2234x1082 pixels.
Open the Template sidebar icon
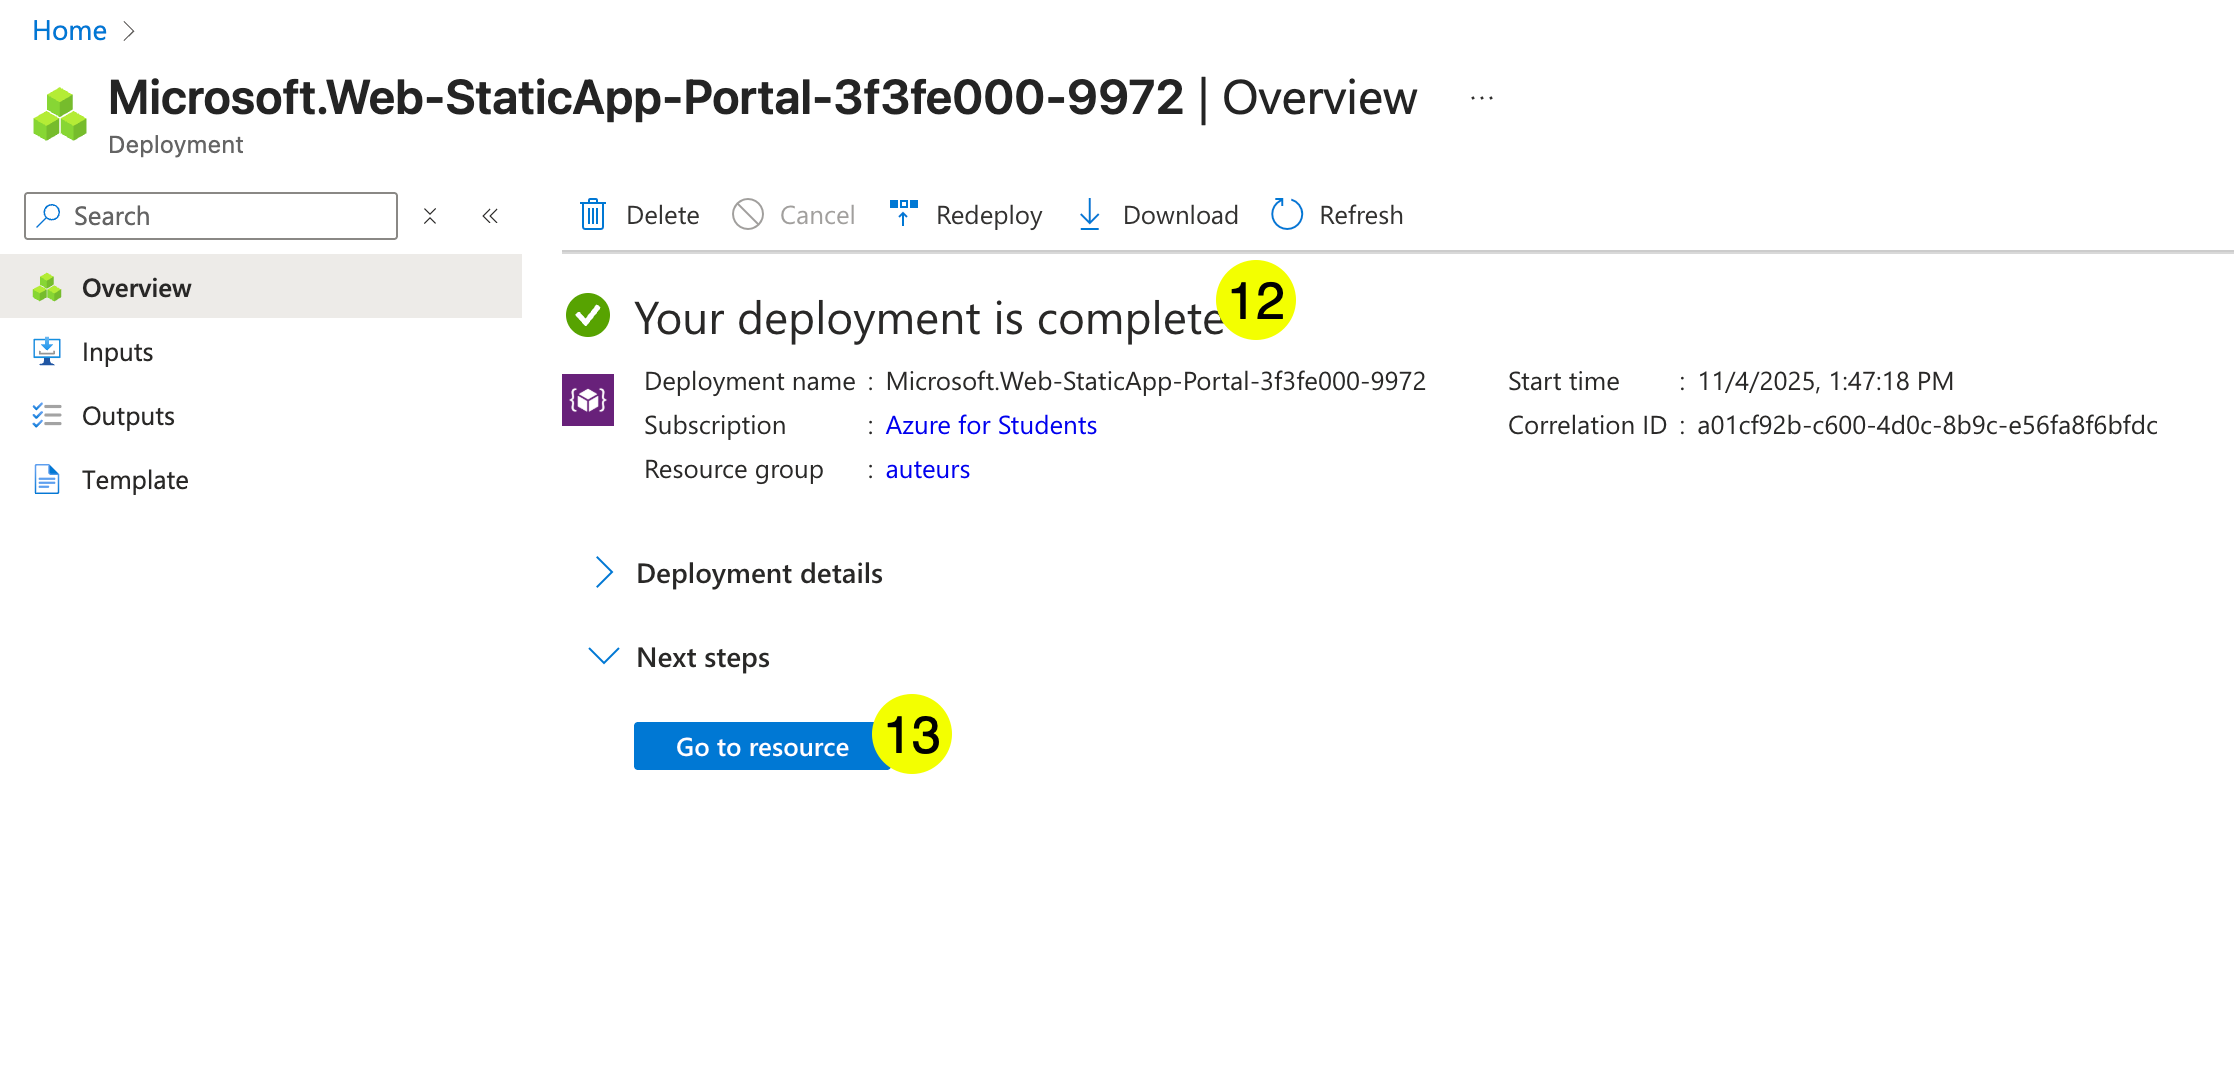click(x=47, y=479)
